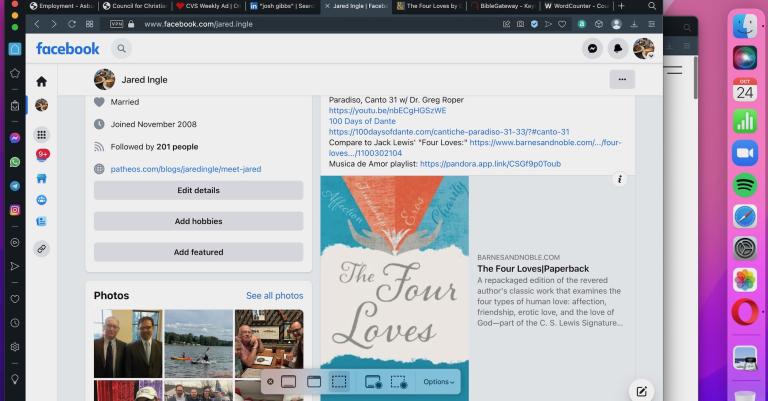Select Capture Entire Screen mode
The image size is (768, 401).
(288, 382)
